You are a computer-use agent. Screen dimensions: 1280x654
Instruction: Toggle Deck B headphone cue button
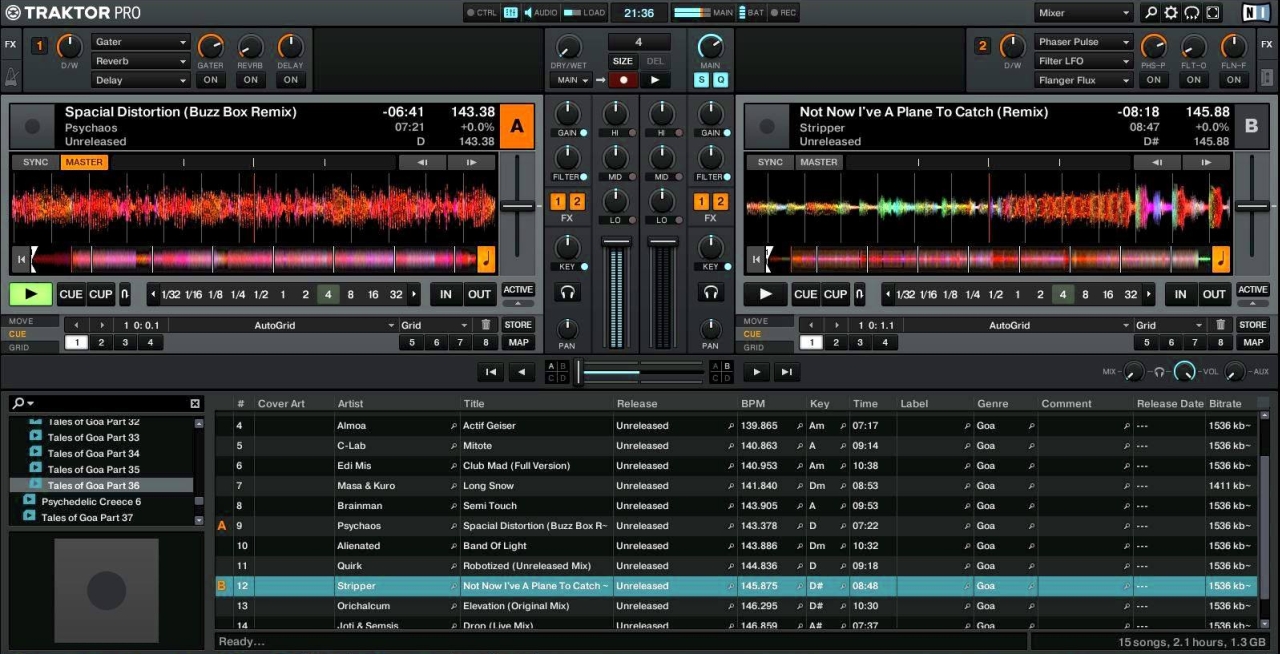[x=711, y=292]
